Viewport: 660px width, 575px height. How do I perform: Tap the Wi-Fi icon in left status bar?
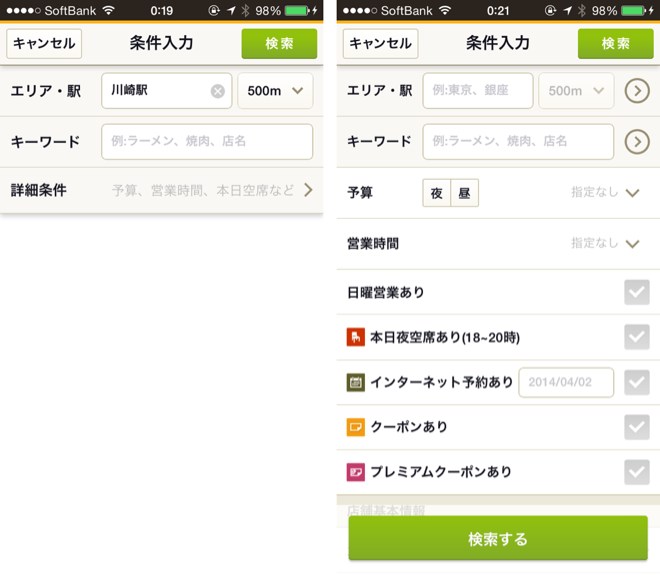click(x=109, y=10)
